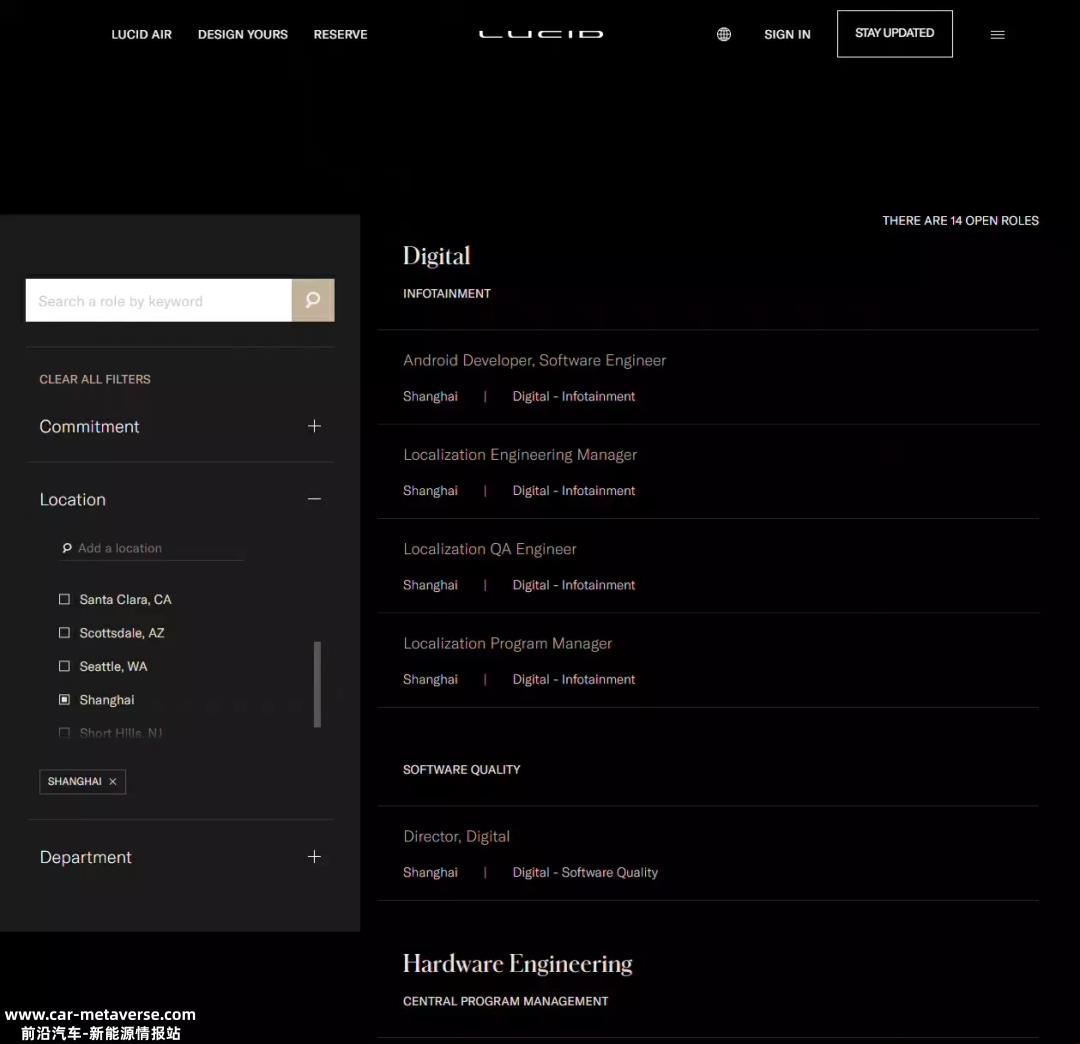Image resolution: width=1080 pixels, height=1044 pixels.
Task: Click CLEAR ALL FILTERS
Action: pos(94,379)
